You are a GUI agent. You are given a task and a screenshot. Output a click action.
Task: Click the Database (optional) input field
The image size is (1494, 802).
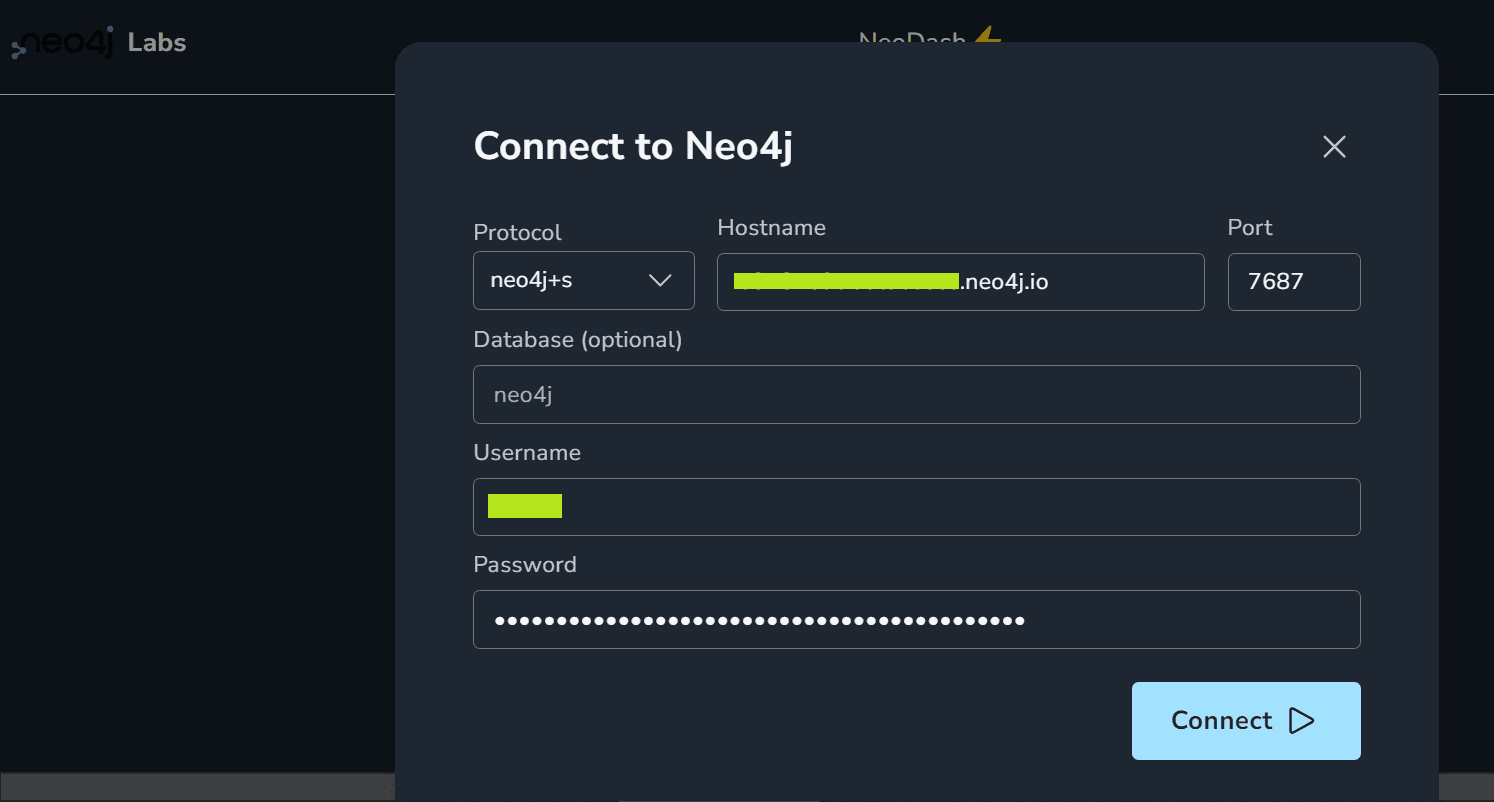[x=916, y=394]
